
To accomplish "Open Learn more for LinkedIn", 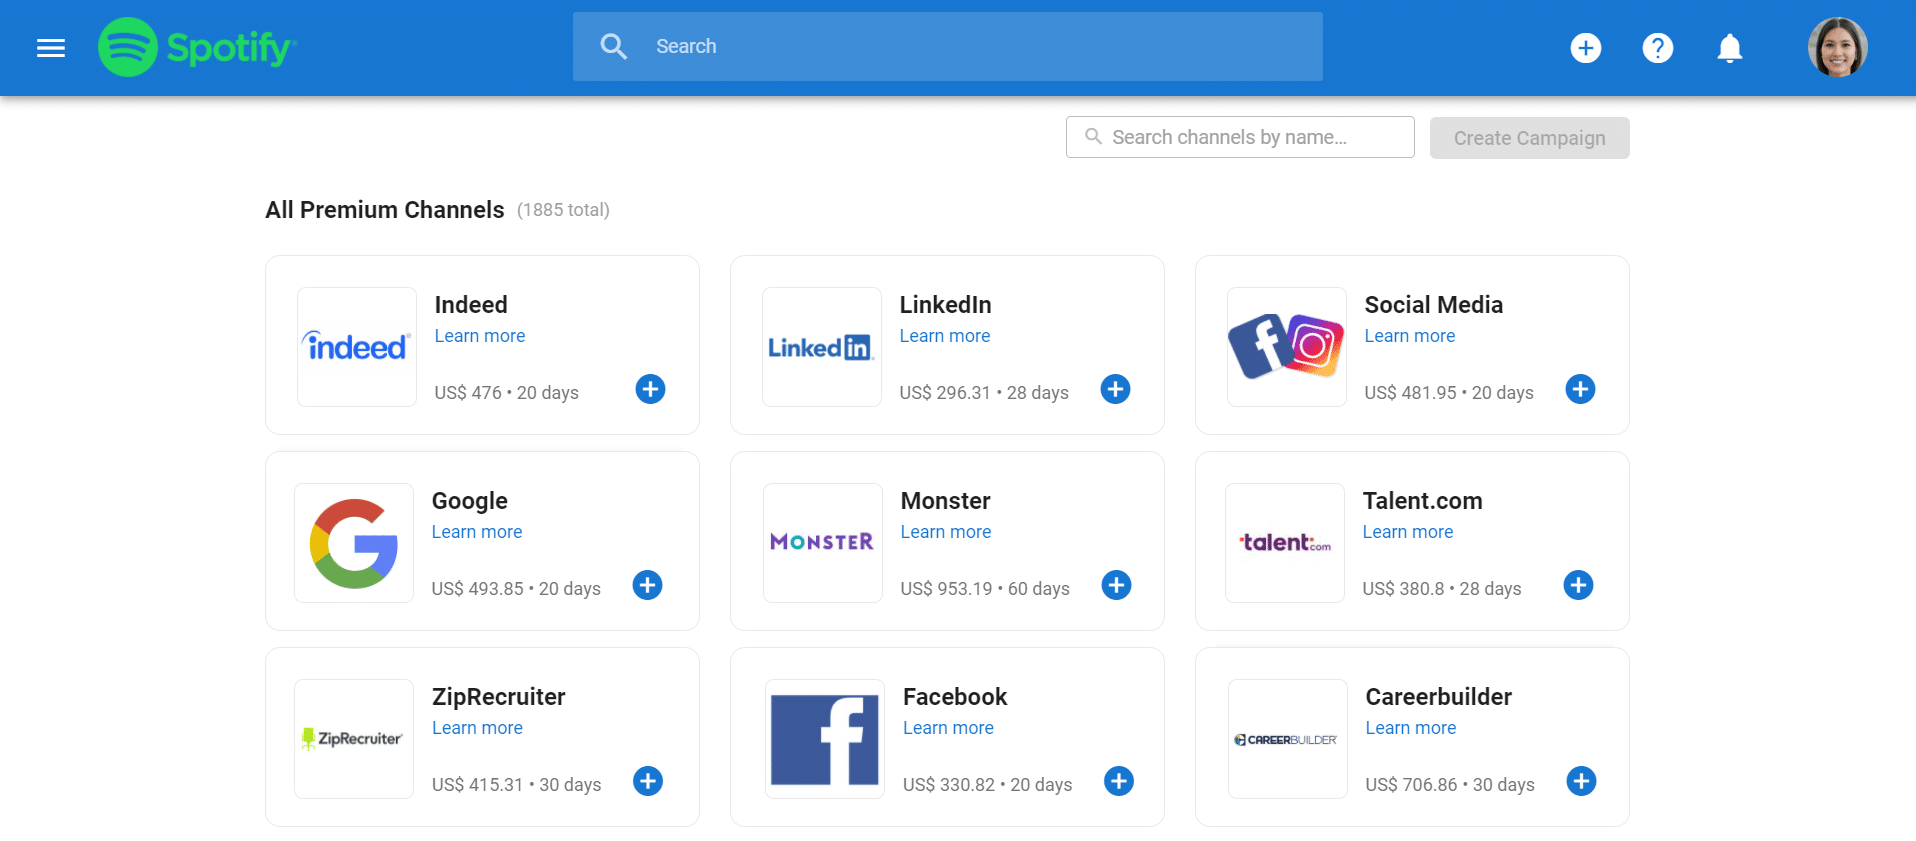I will point(945,336).
